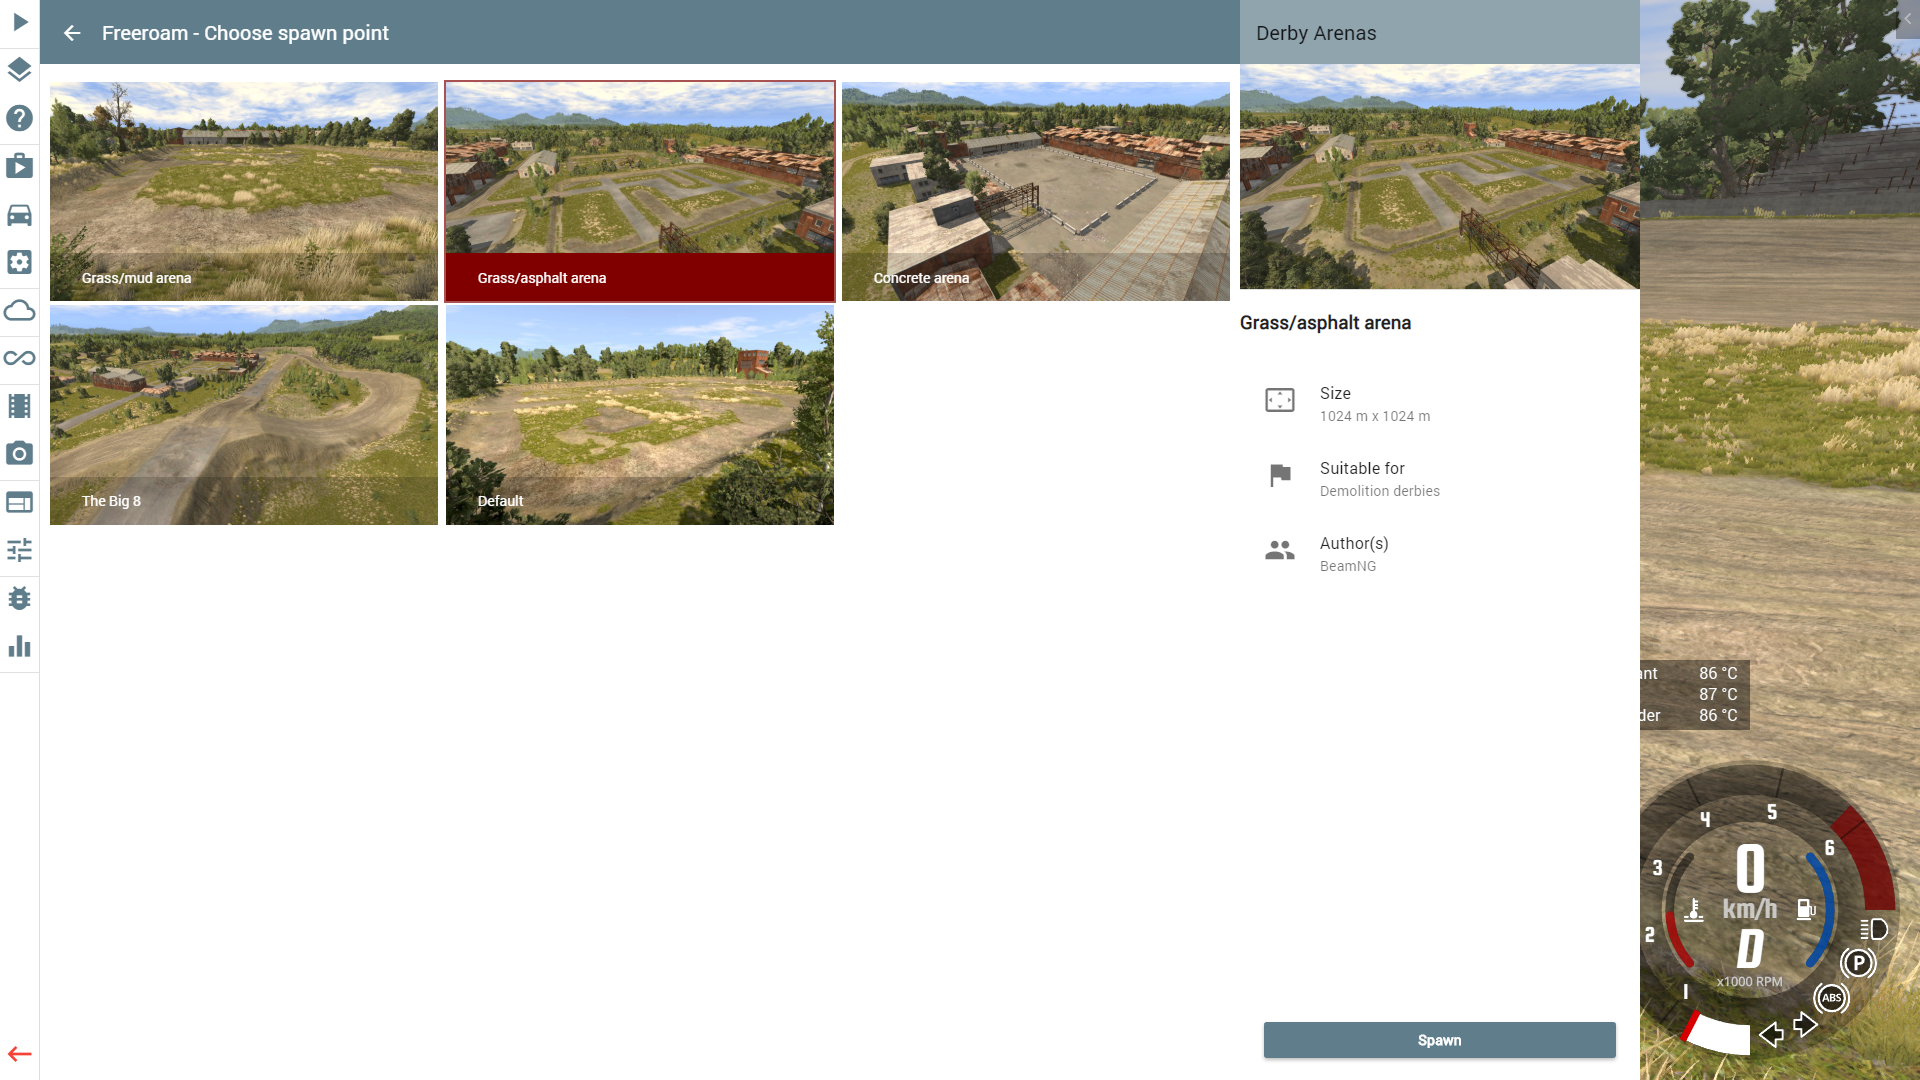
Task: Open the scenarios briefcase play icon
Action: pos(20,166)
